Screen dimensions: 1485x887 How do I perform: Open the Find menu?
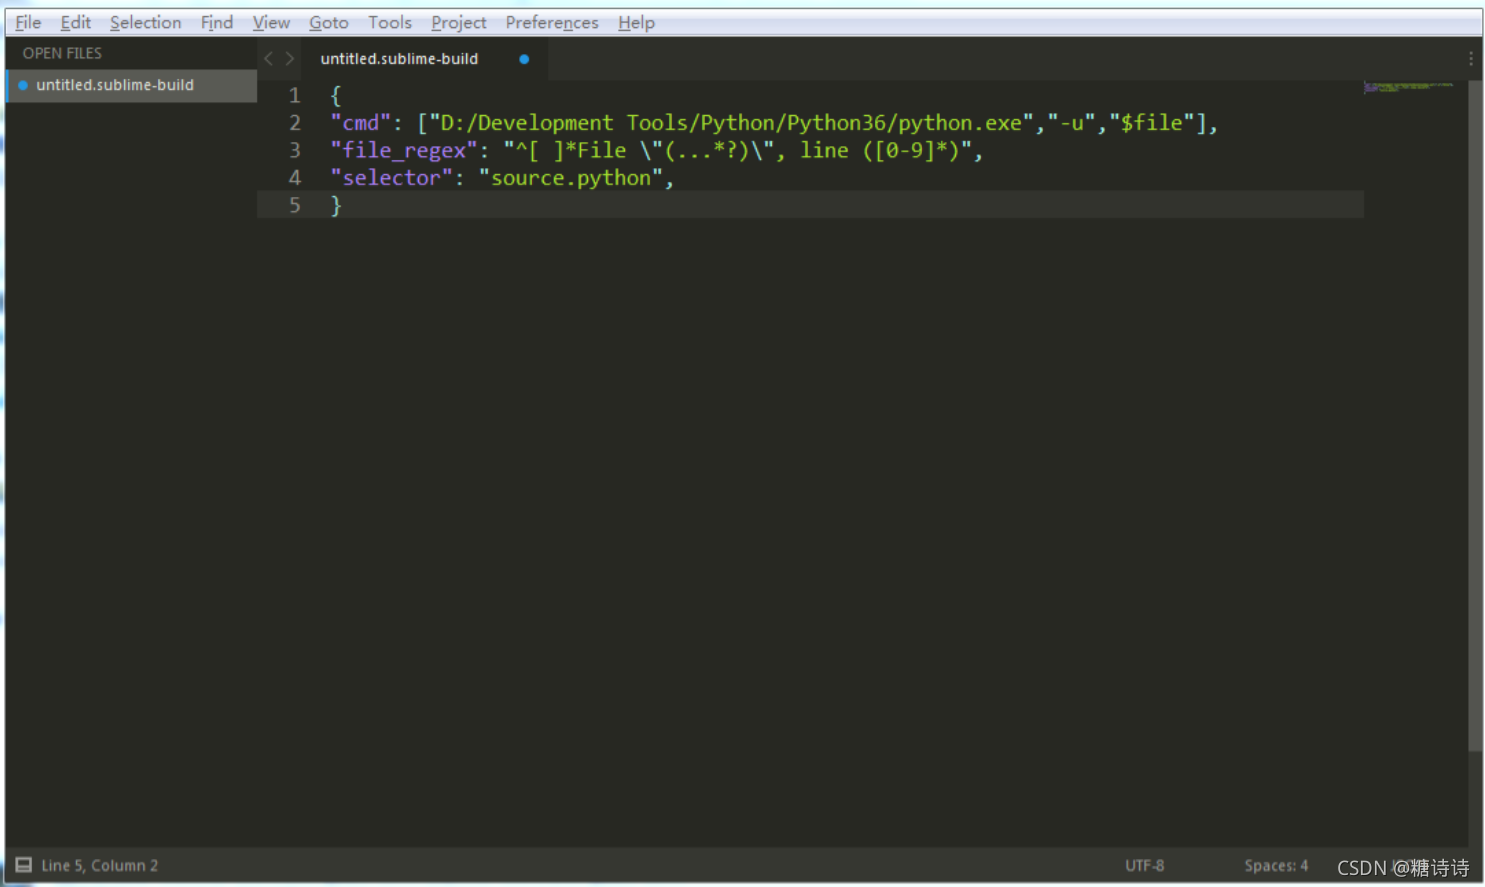click(216, 22)
